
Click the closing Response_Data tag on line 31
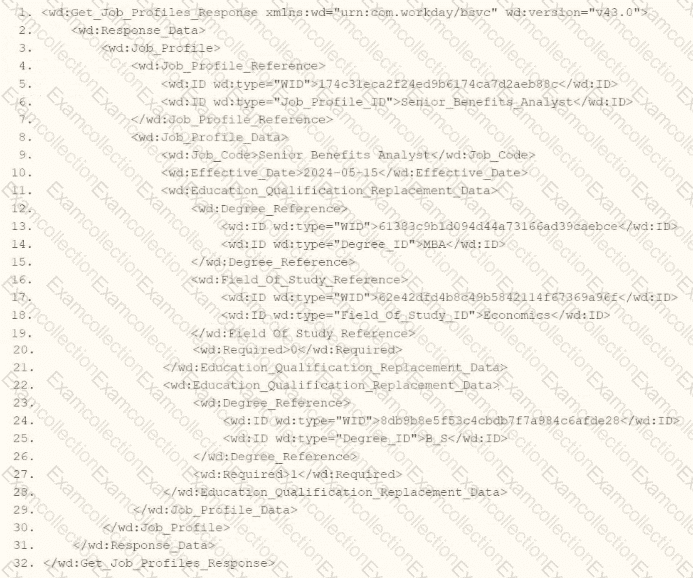(144, 545)
